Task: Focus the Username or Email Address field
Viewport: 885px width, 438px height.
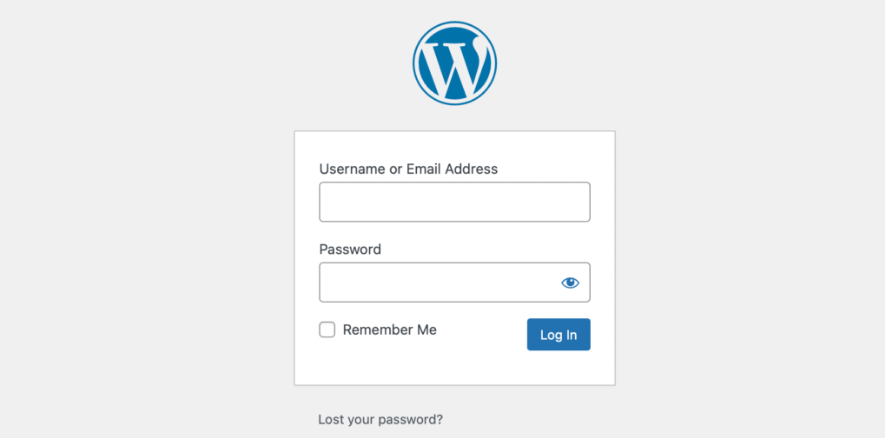Action: [x=454, y=202]
